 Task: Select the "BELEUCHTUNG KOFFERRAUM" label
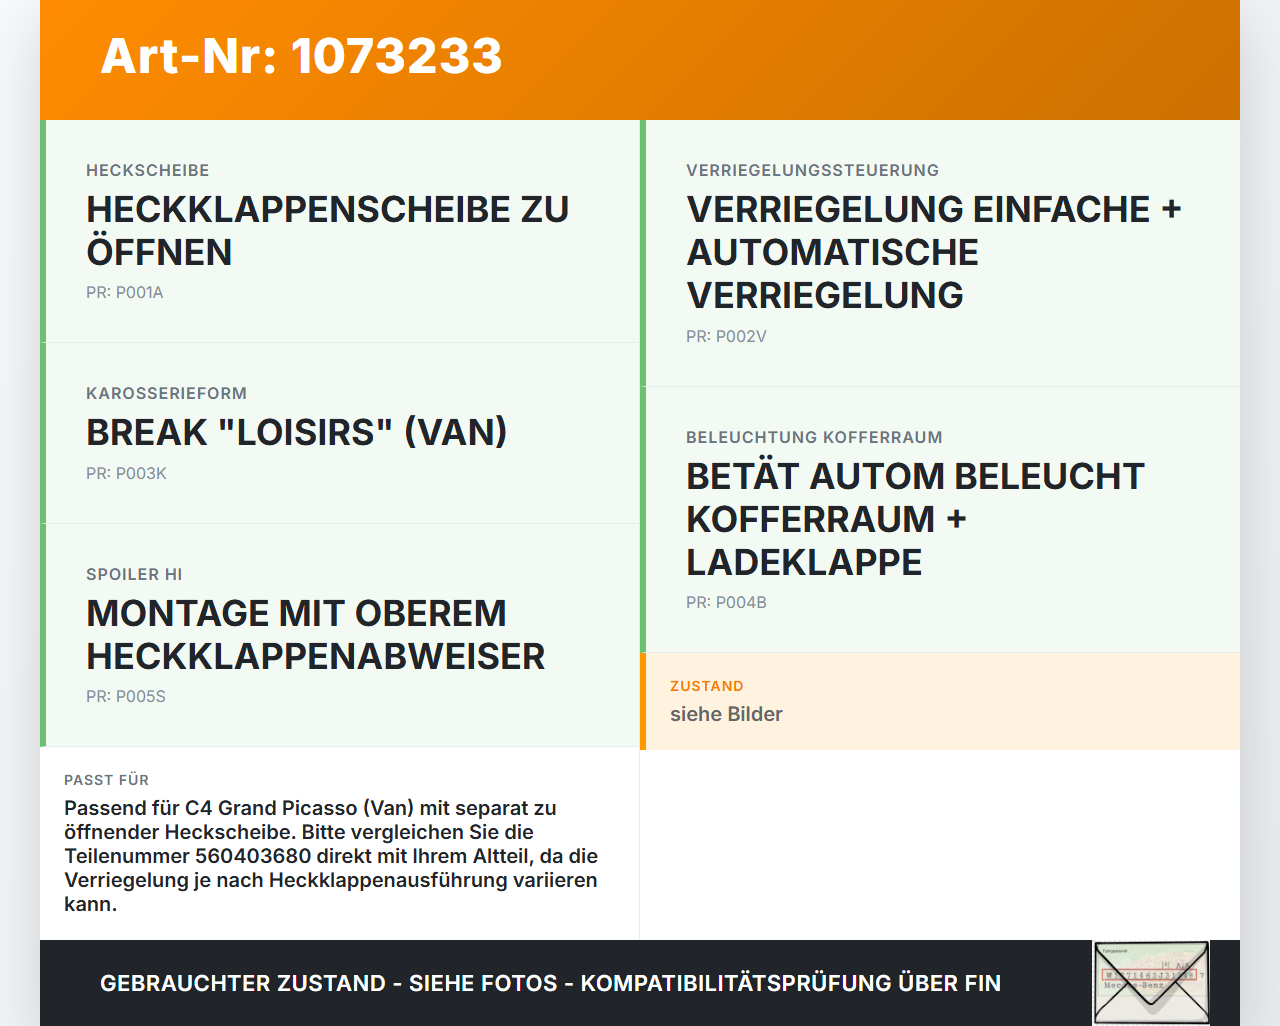(815, 438)
